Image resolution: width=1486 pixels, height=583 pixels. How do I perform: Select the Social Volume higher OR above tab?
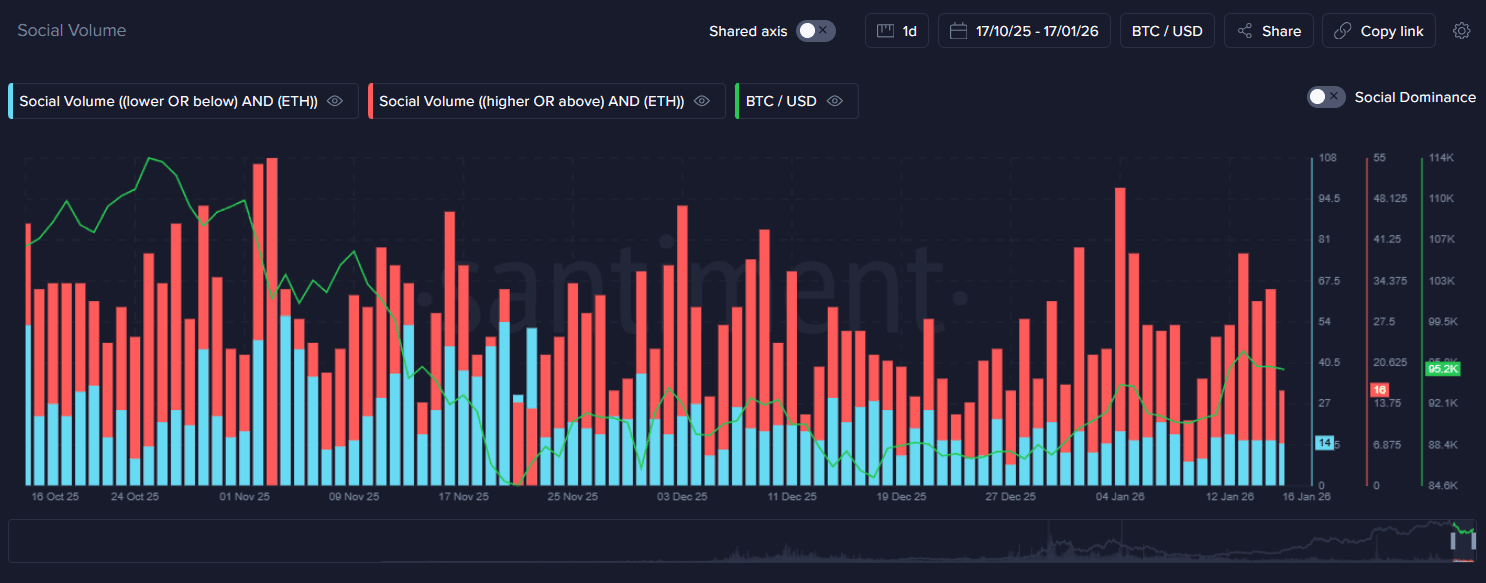[531, 101]
